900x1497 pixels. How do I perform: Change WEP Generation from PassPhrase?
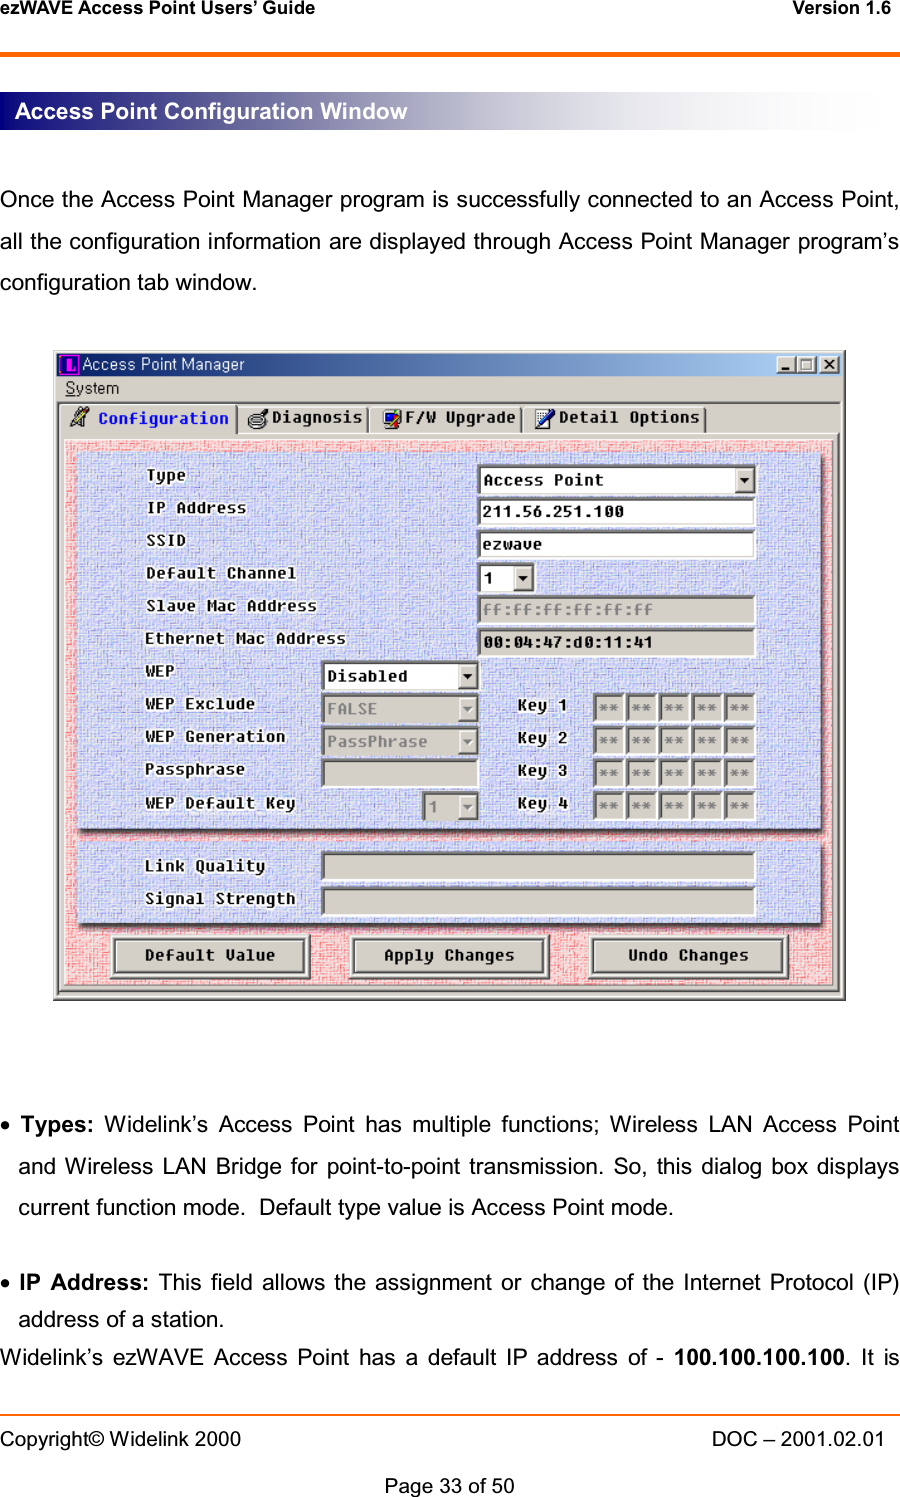click(466, 741)
